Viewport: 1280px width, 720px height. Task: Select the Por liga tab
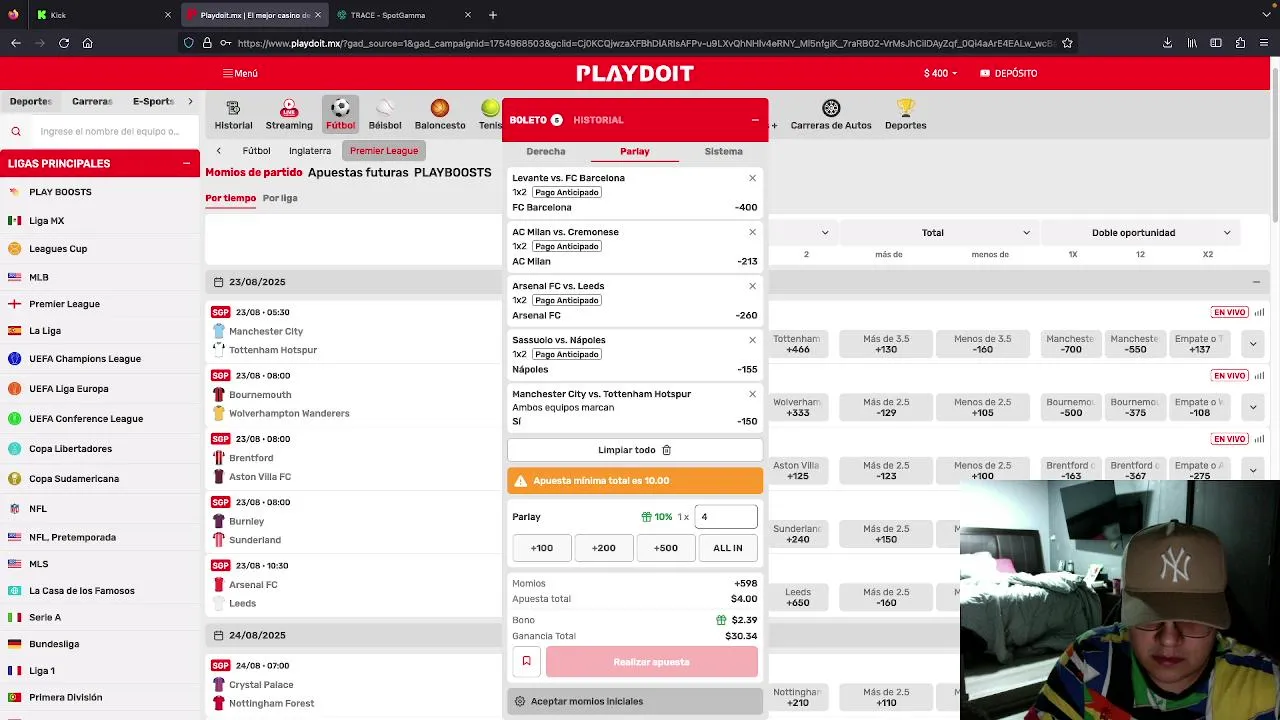[280, 198]
